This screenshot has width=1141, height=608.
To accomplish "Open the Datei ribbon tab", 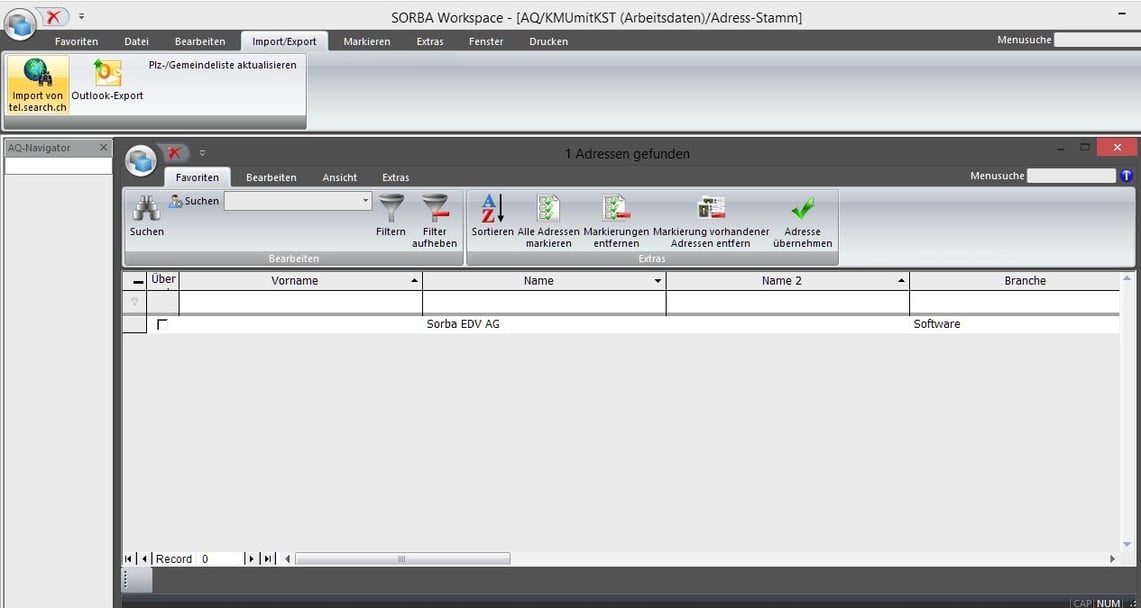I will [x=136, y=41].
